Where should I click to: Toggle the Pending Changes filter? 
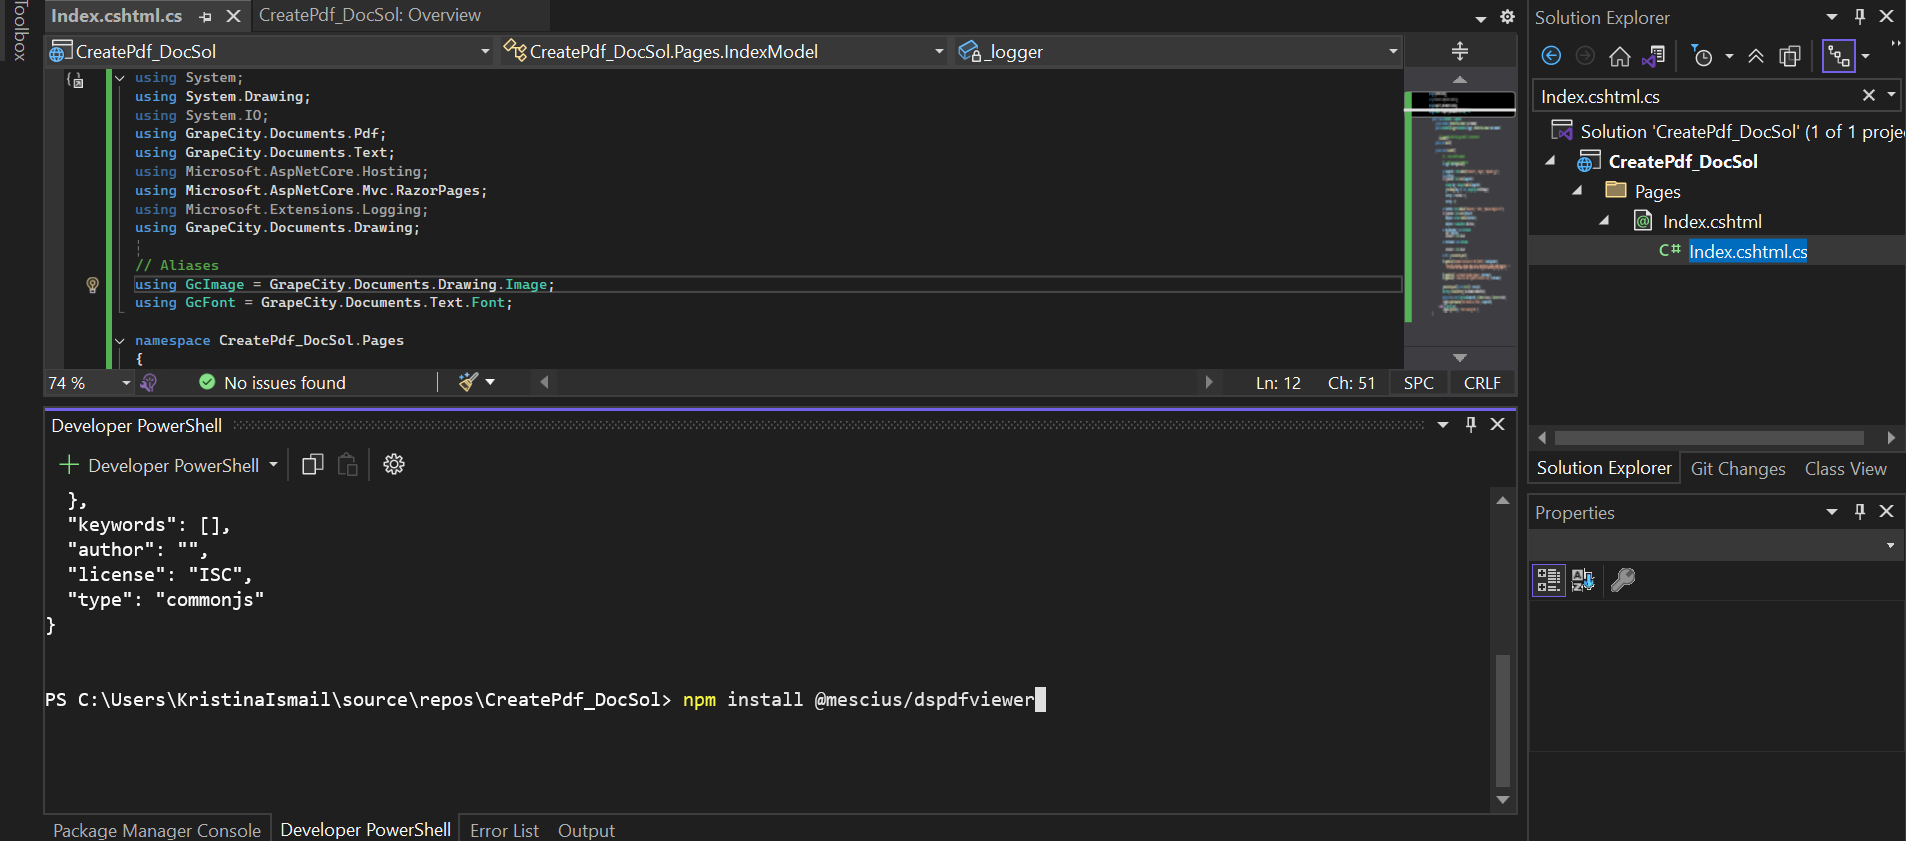tap(1703, 56)
